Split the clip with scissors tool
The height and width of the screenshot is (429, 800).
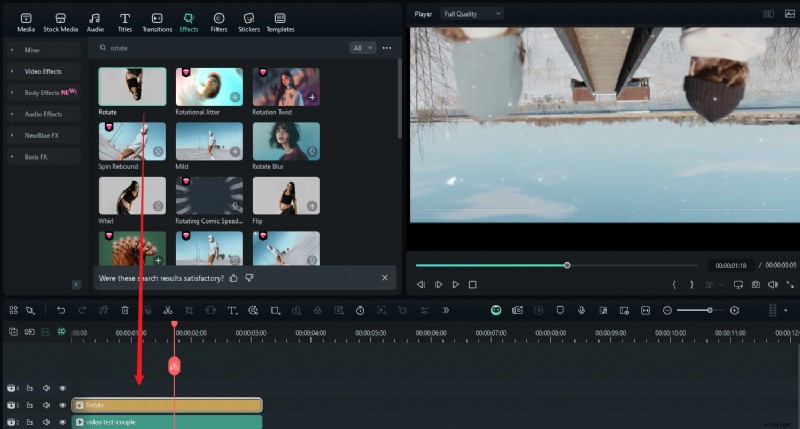[167, 310]
